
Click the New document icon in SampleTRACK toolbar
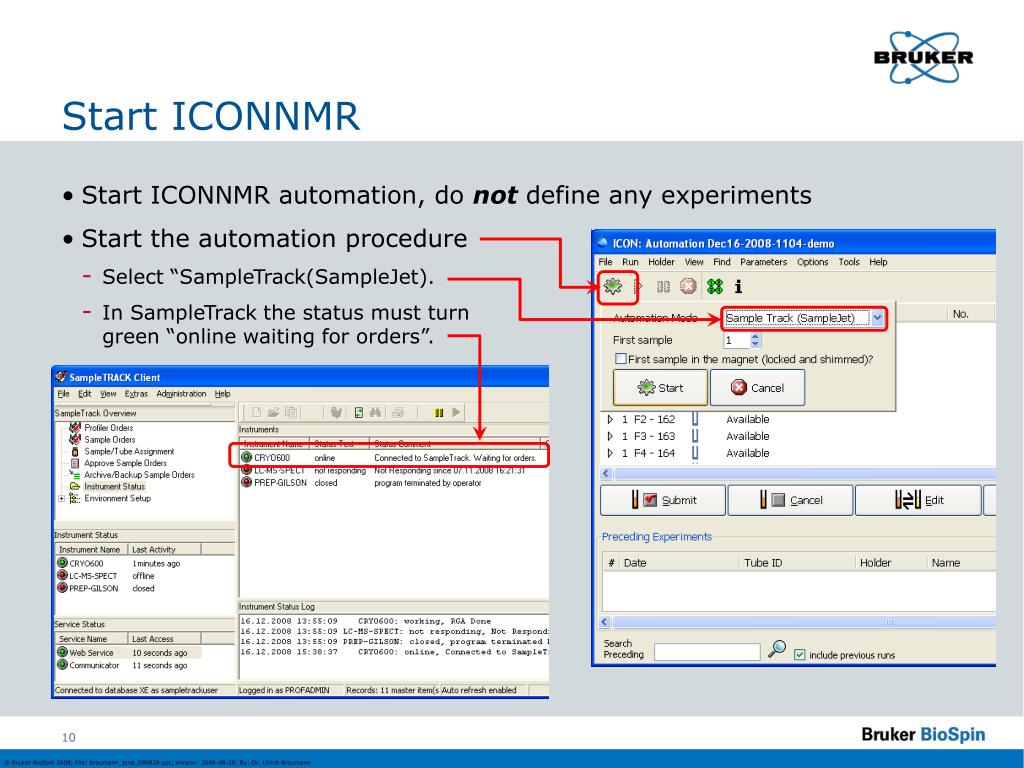coord(257,412)
